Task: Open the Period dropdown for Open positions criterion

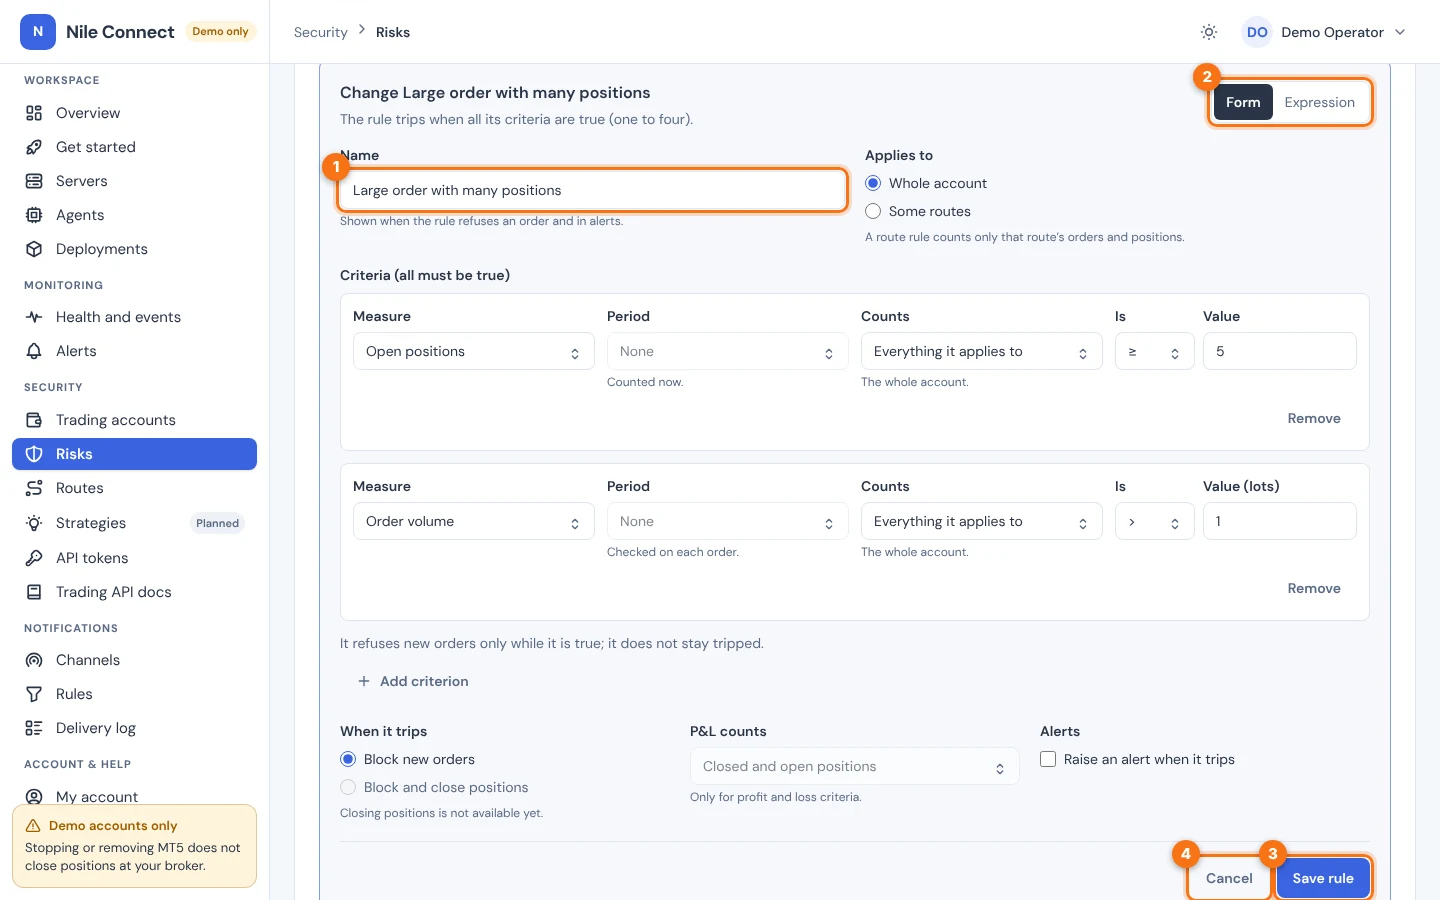Action: [728, 352]
